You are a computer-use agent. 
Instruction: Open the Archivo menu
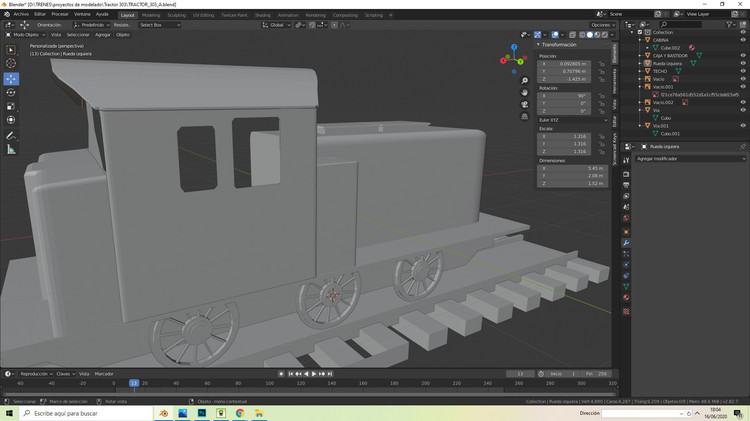pos(21,14)
